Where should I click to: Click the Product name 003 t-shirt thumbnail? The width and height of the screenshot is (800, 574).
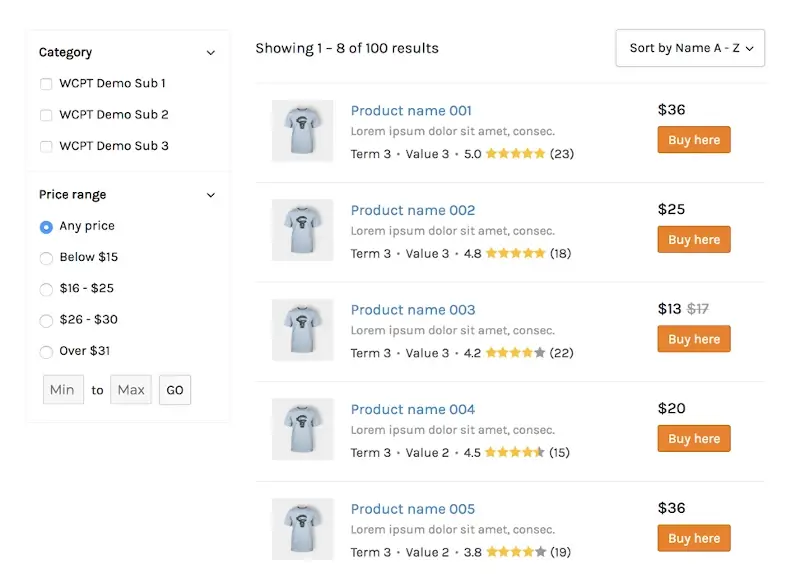click(302, 330)
